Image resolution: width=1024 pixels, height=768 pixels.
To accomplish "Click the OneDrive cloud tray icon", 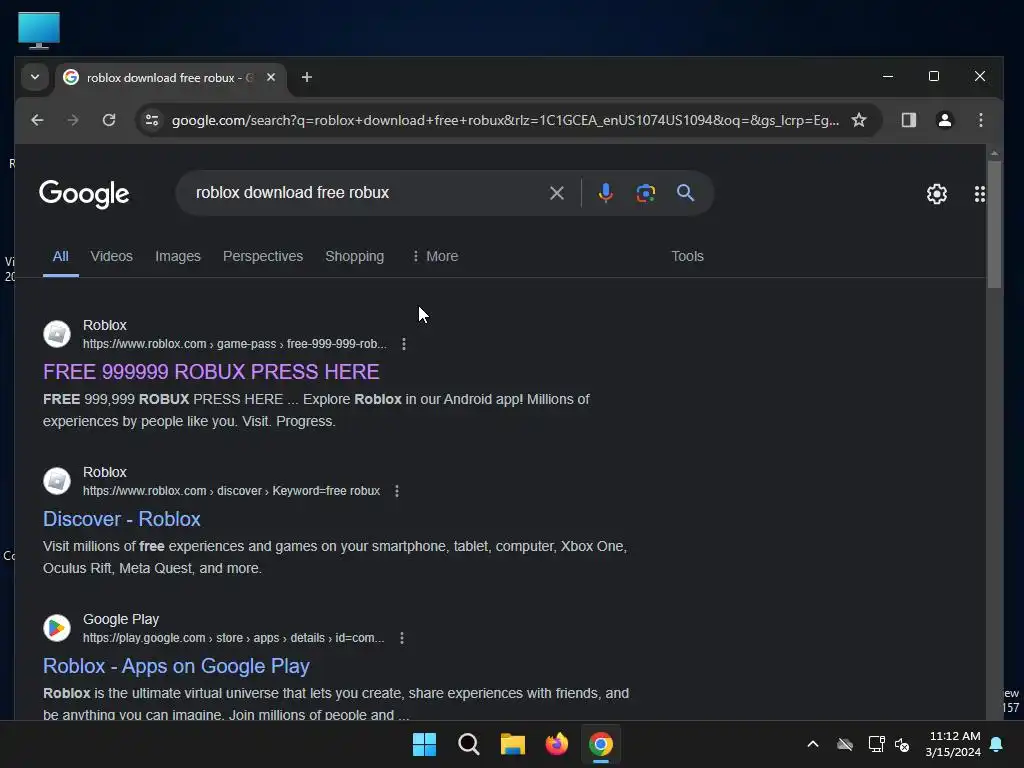I will [845, 744].
